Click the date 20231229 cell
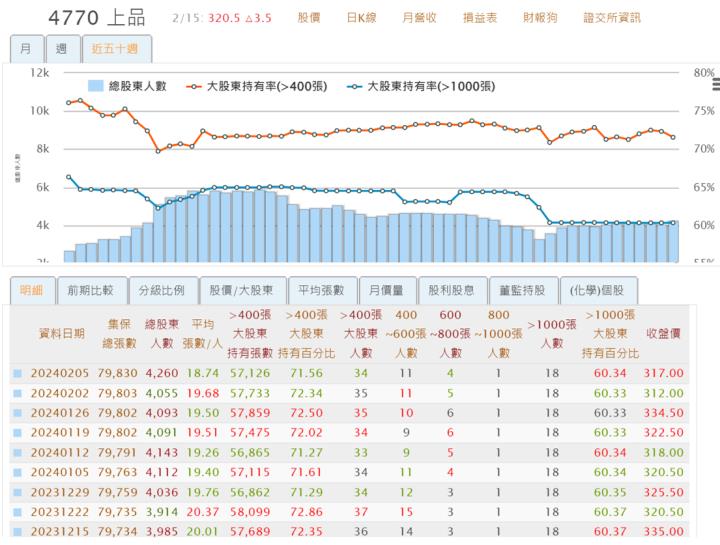The width and height of the screenshot is (720, 545). point(60,492)
